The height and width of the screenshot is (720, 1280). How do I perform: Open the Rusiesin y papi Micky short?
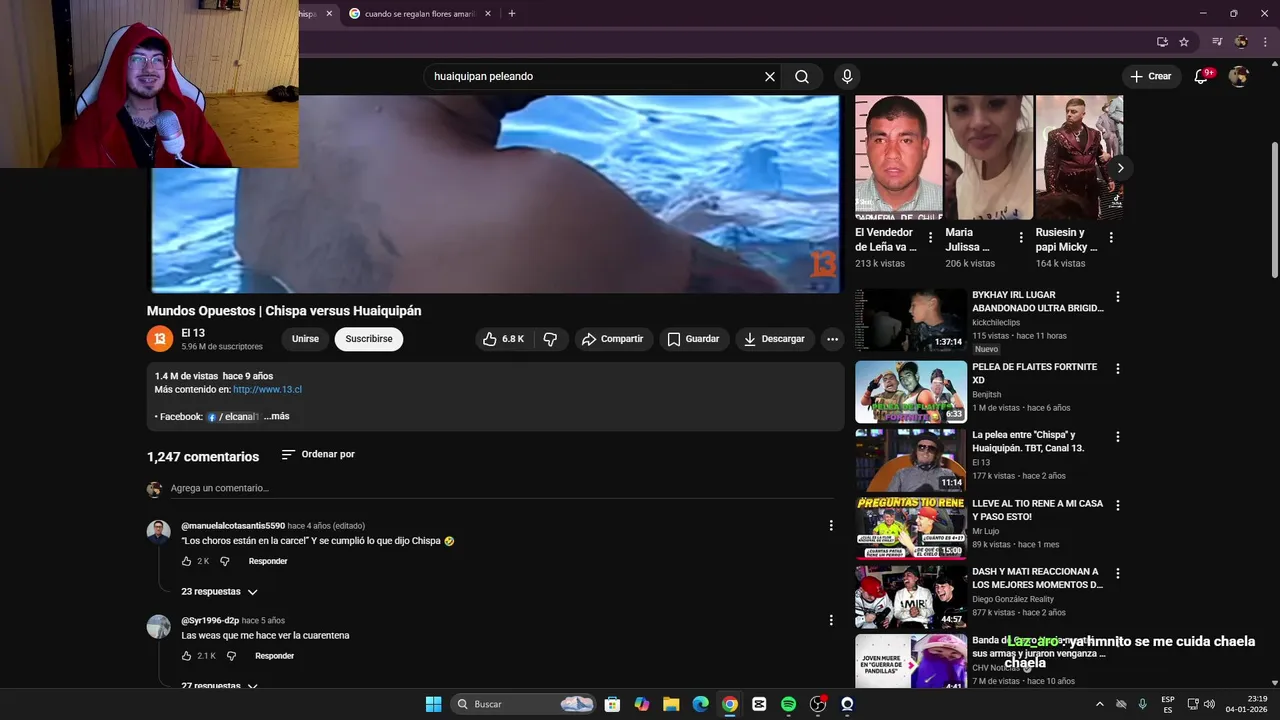[1079, 157]
